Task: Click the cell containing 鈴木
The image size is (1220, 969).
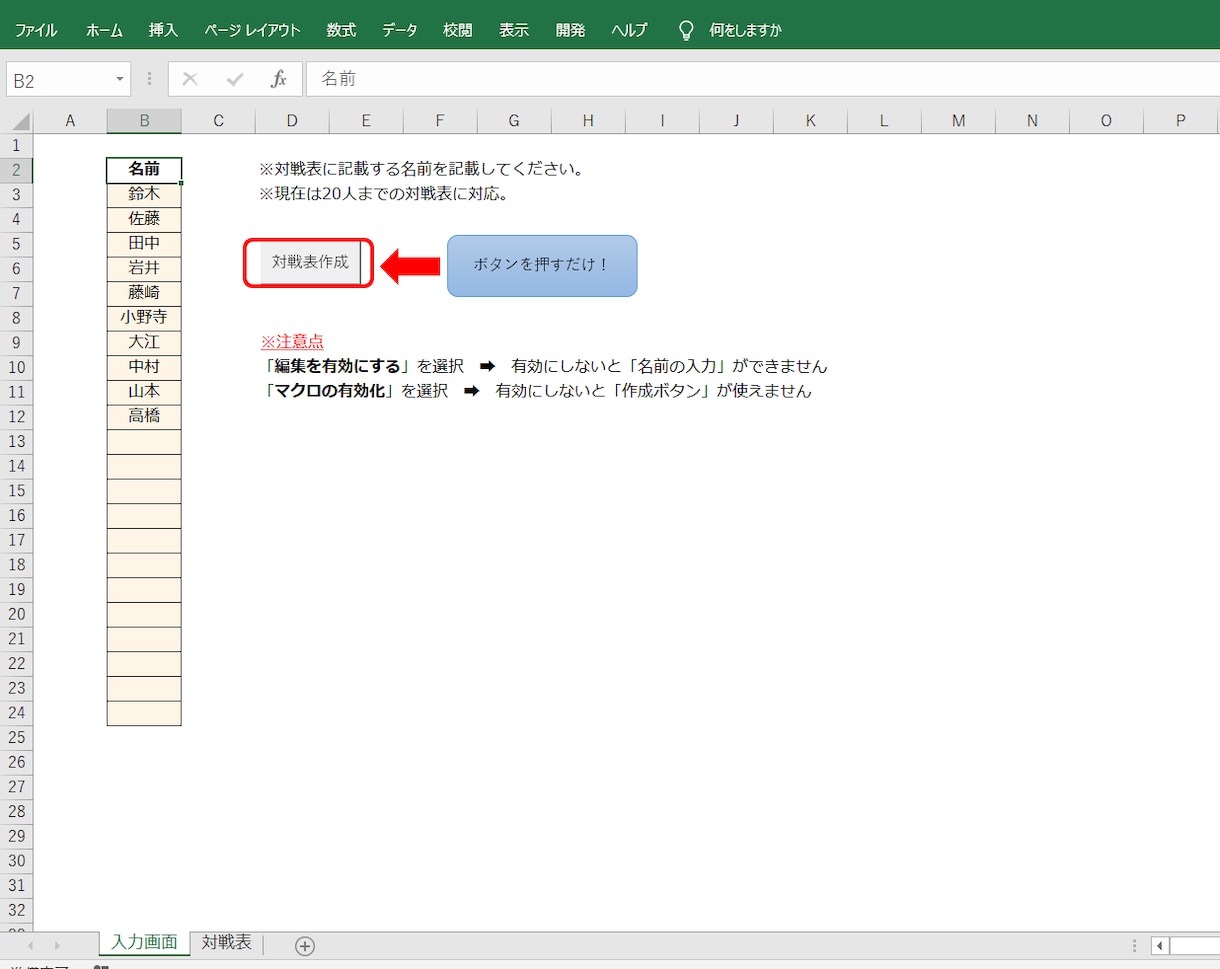Action: [x=144, y=194]
